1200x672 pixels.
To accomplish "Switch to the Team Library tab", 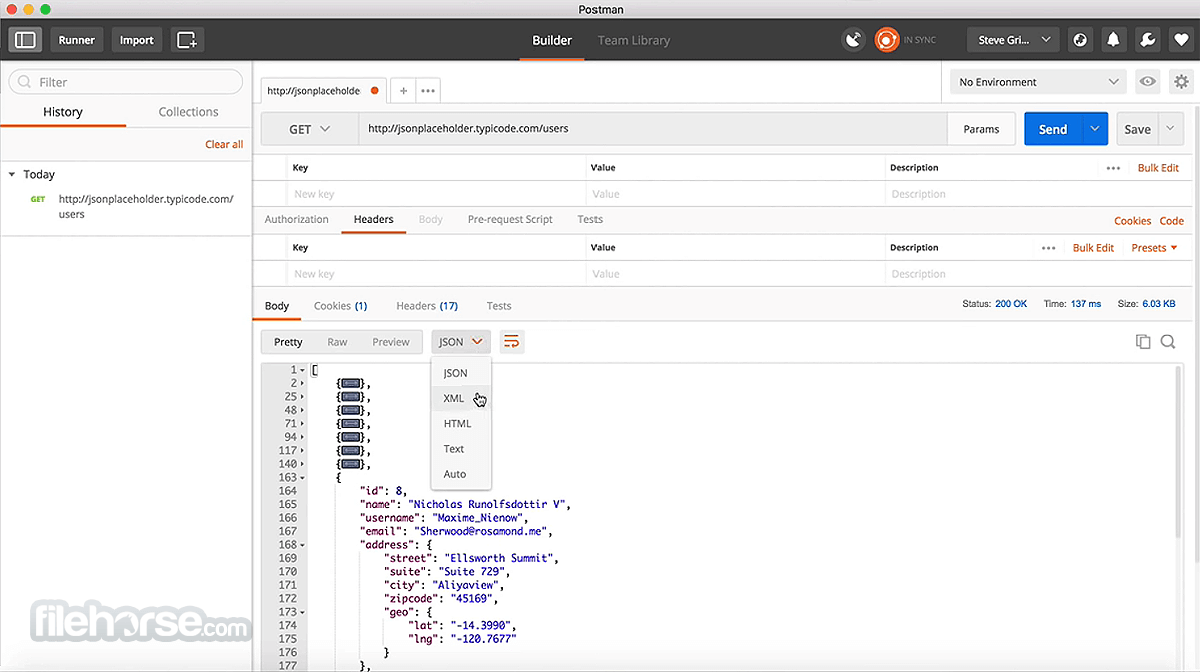I will pyautogui.click(x=634, y=40).
